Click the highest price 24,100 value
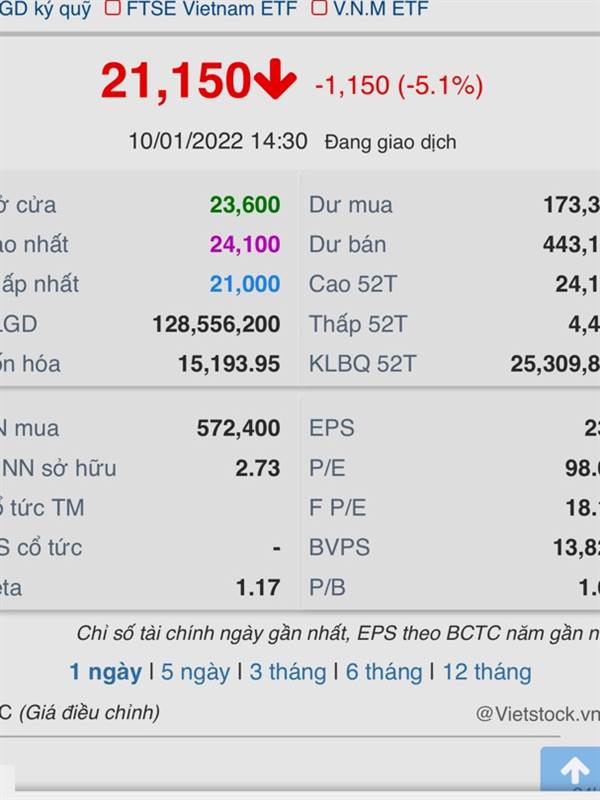 point(245,244)
